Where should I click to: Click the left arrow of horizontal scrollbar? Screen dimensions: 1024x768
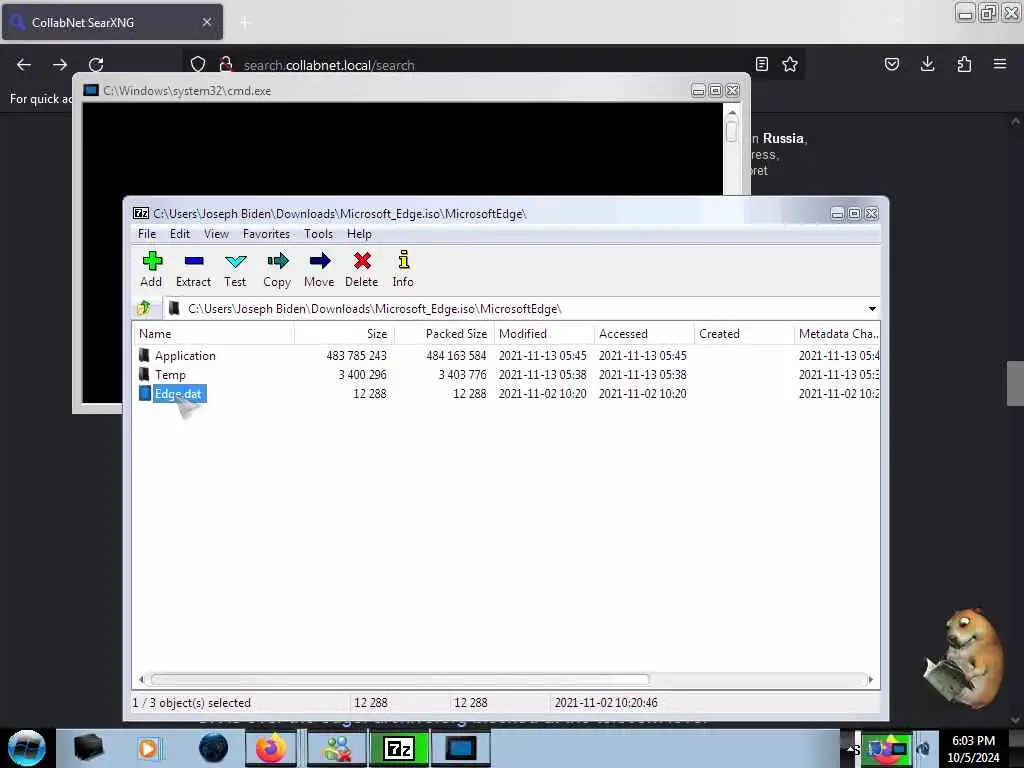(141, 679)
